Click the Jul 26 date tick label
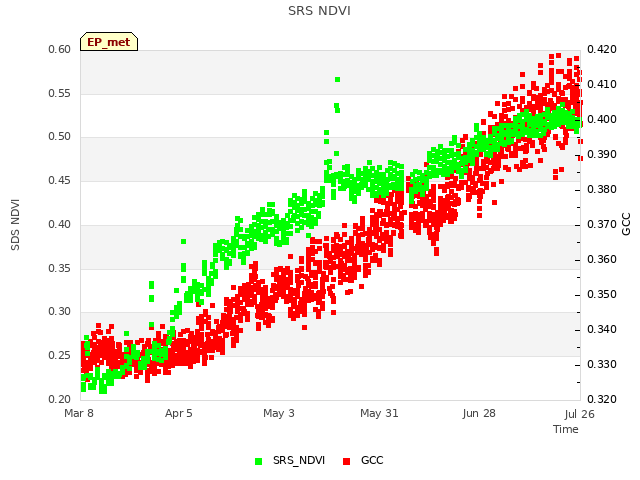The width and height of the screenshot is (640, 480). pos(580,414)
